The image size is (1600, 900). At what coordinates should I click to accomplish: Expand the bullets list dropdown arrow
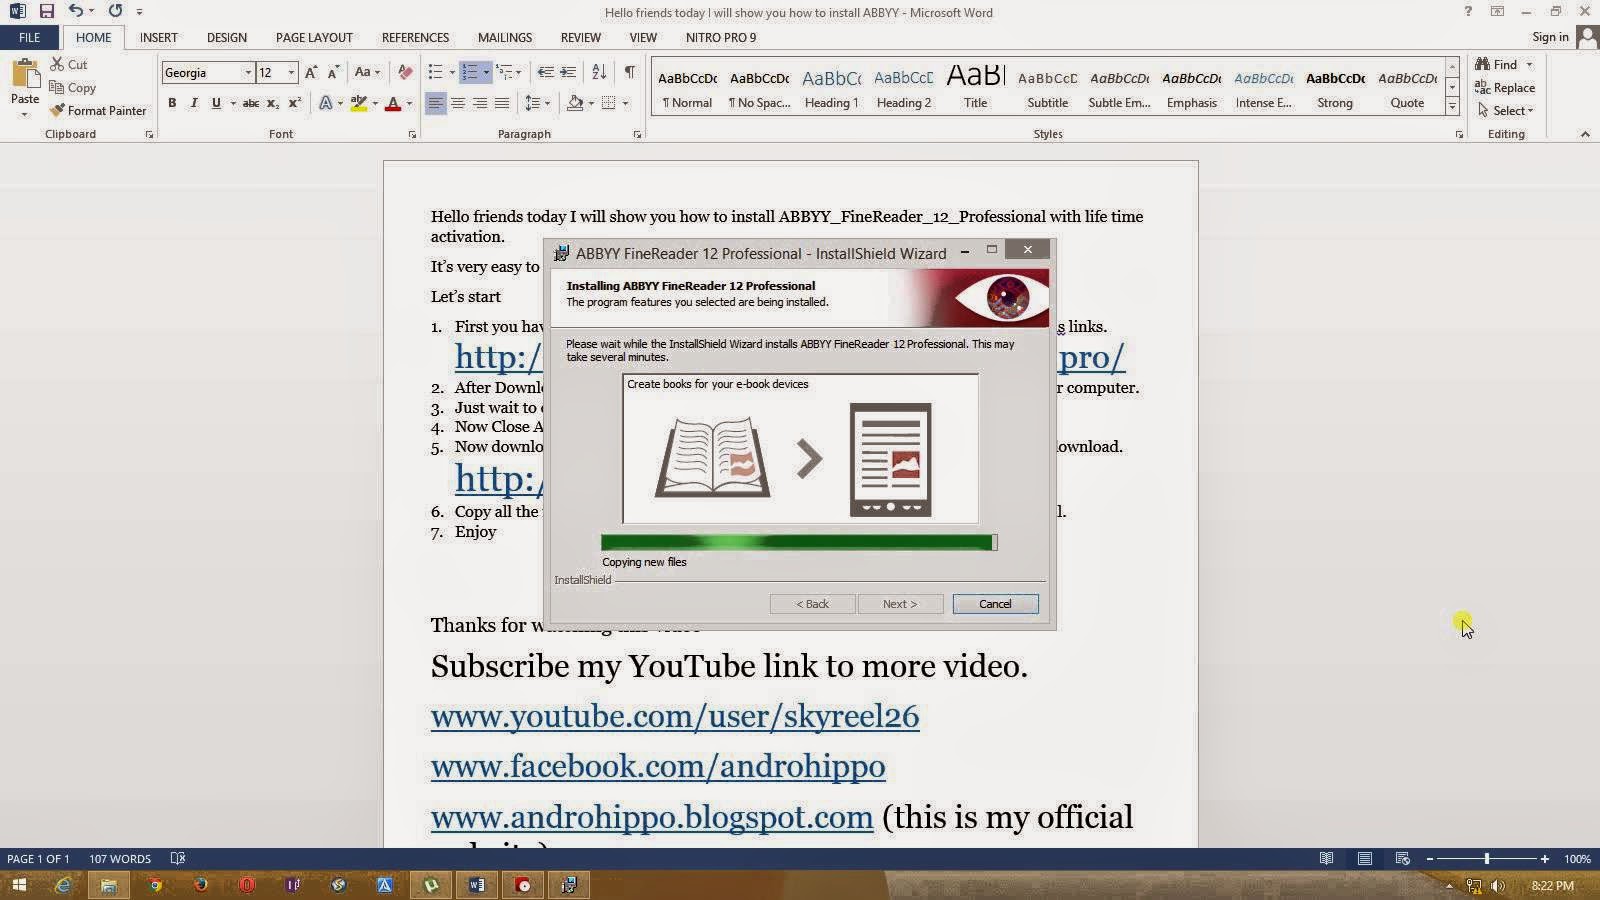tap(452, 72)
